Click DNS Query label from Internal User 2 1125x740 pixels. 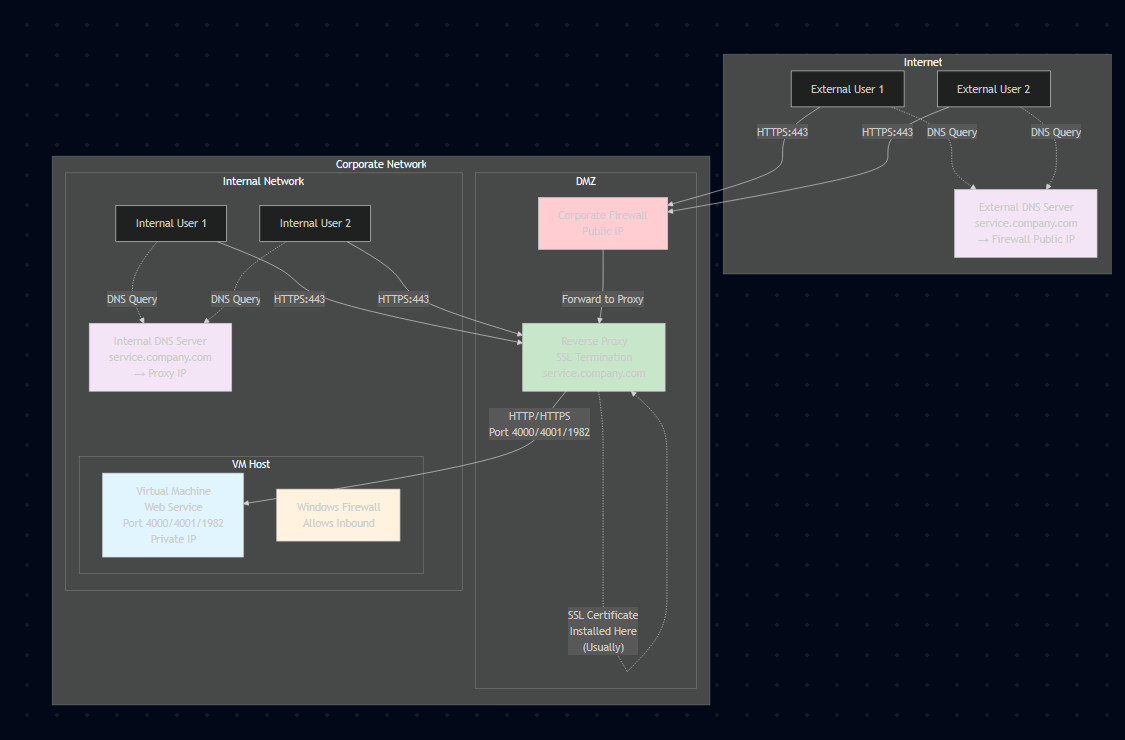click(x=235, y=299)
